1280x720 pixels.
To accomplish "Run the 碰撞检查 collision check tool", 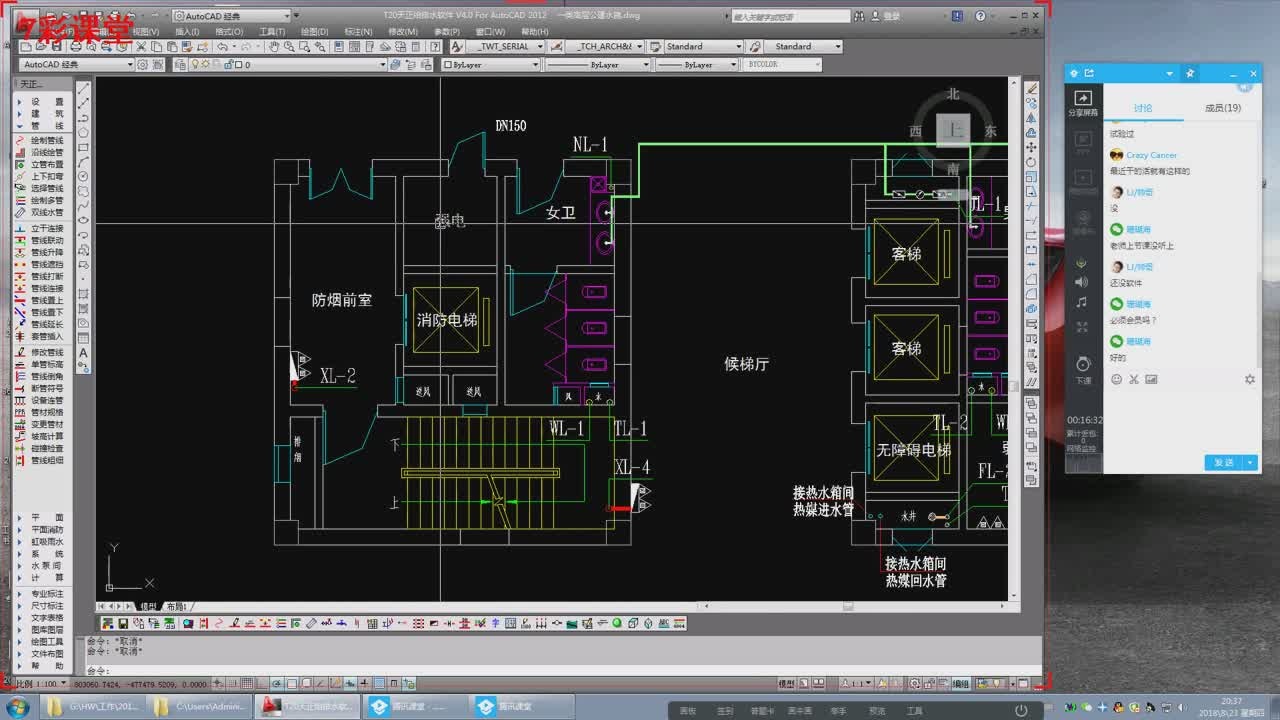I will coord(40,449).
